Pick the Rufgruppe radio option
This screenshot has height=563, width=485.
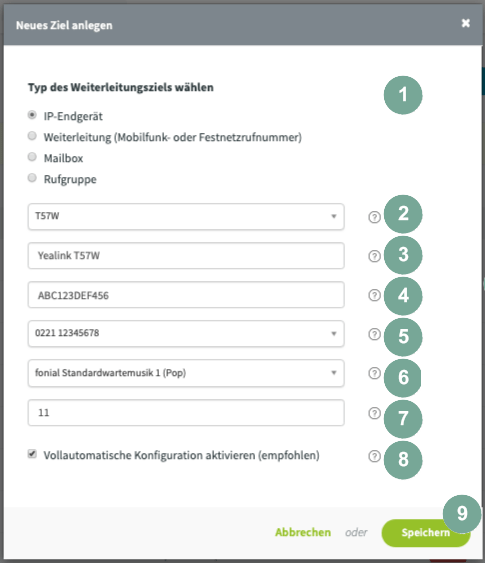32,178
